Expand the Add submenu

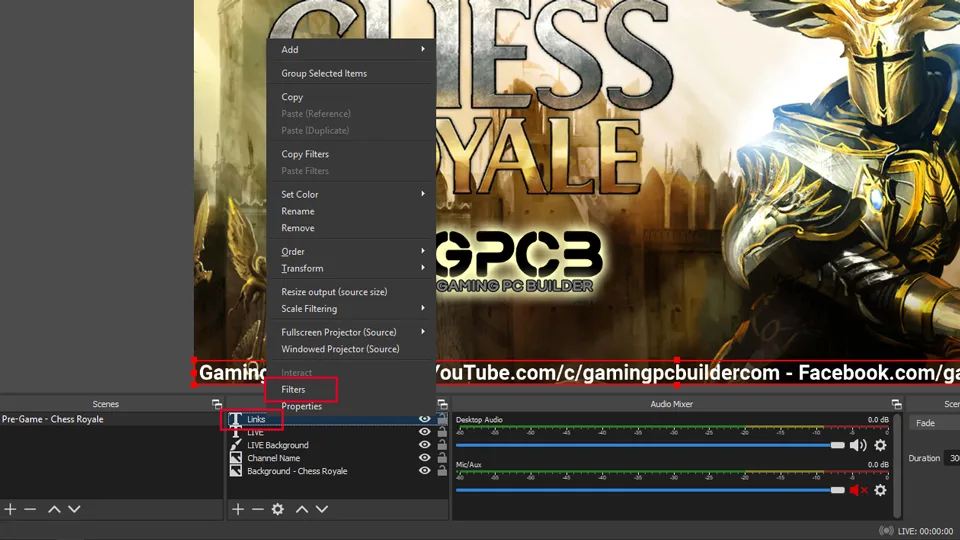tap(351, 50)
